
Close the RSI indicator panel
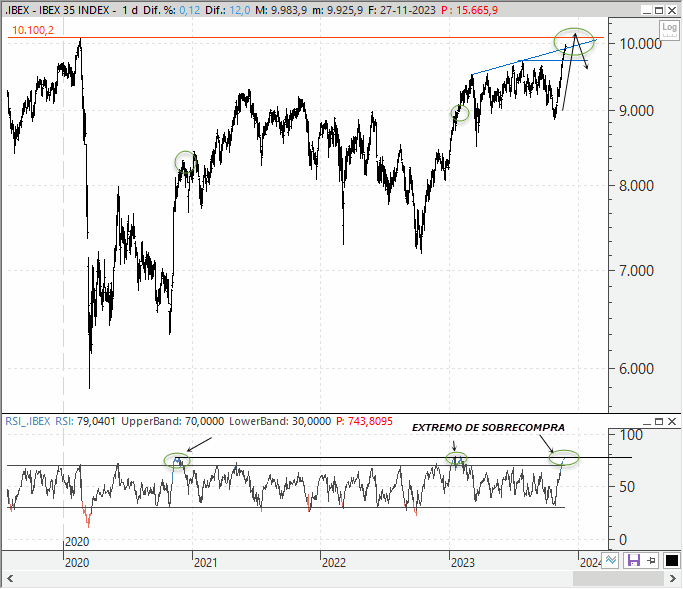[x=672, y=422]
